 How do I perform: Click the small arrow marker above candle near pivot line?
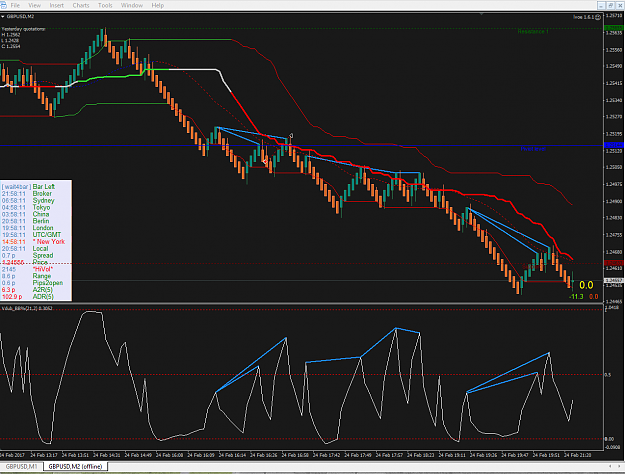pos(291,136)
